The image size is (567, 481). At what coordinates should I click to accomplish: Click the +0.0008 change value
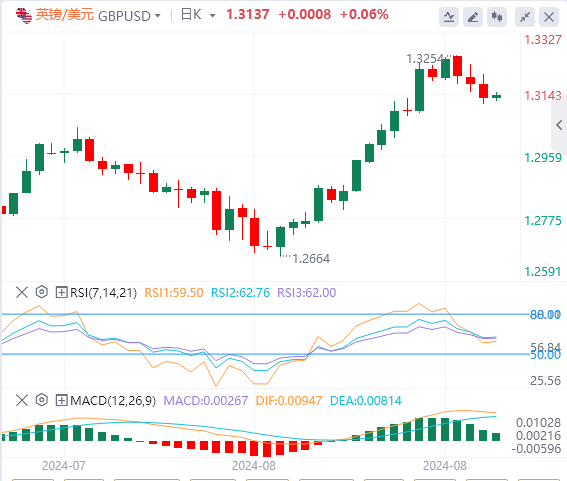click(x=304, y=14)
